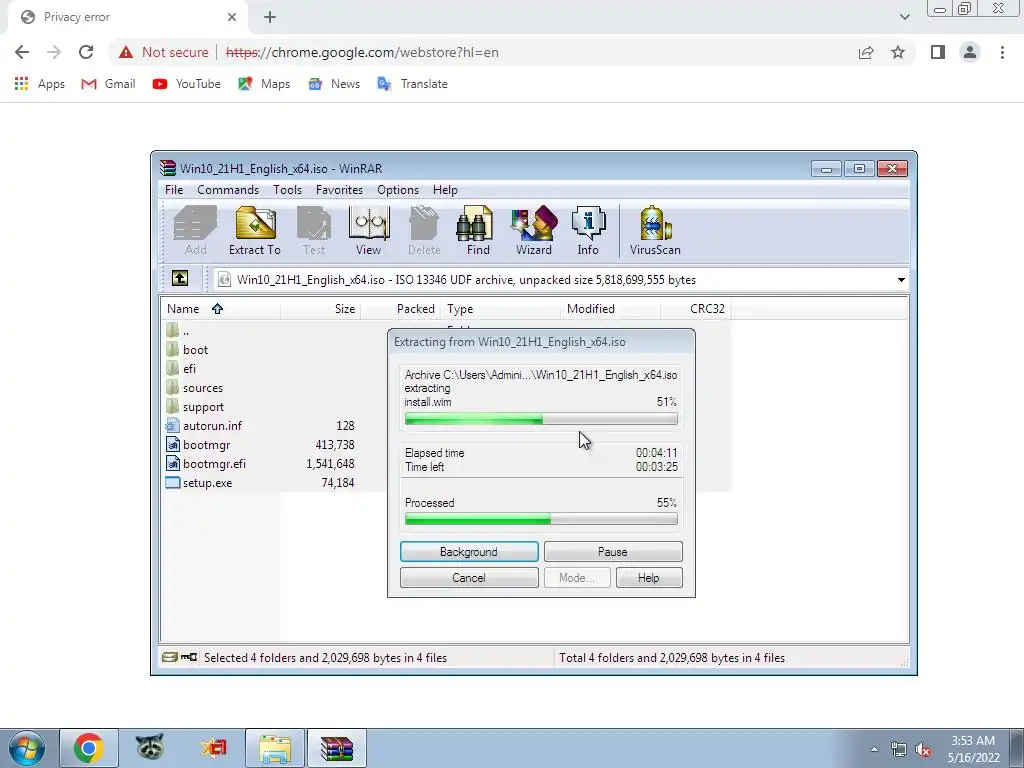
Task: Open the Chrome profile menu
Action: point(970,52)
